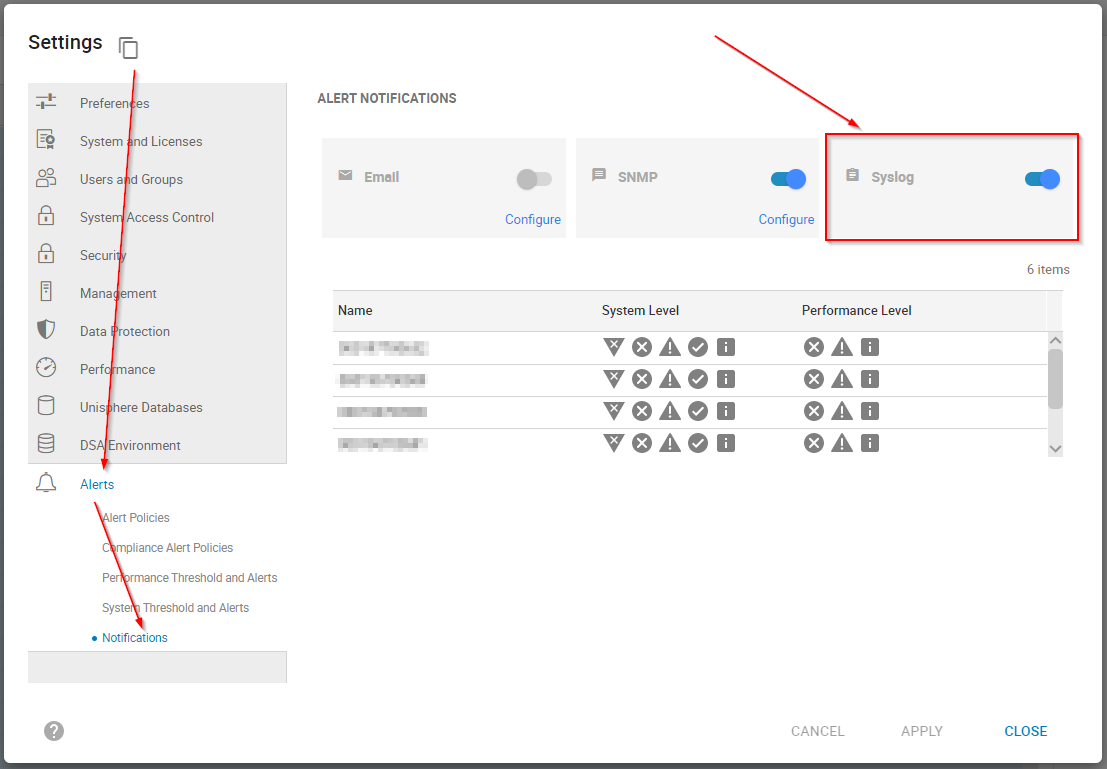Select the Notifications sub-item
Viewport: 1107px width, 769px height.
click(x=135, y=637)
